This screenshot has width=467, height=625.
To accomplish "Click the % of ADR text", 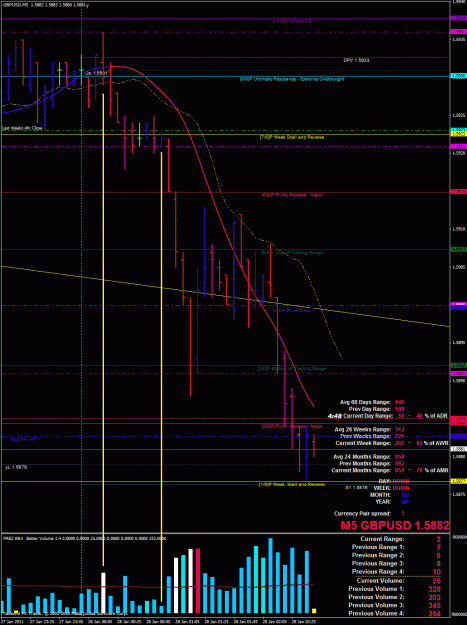I will pyautogui.click(x=436, y=415).
